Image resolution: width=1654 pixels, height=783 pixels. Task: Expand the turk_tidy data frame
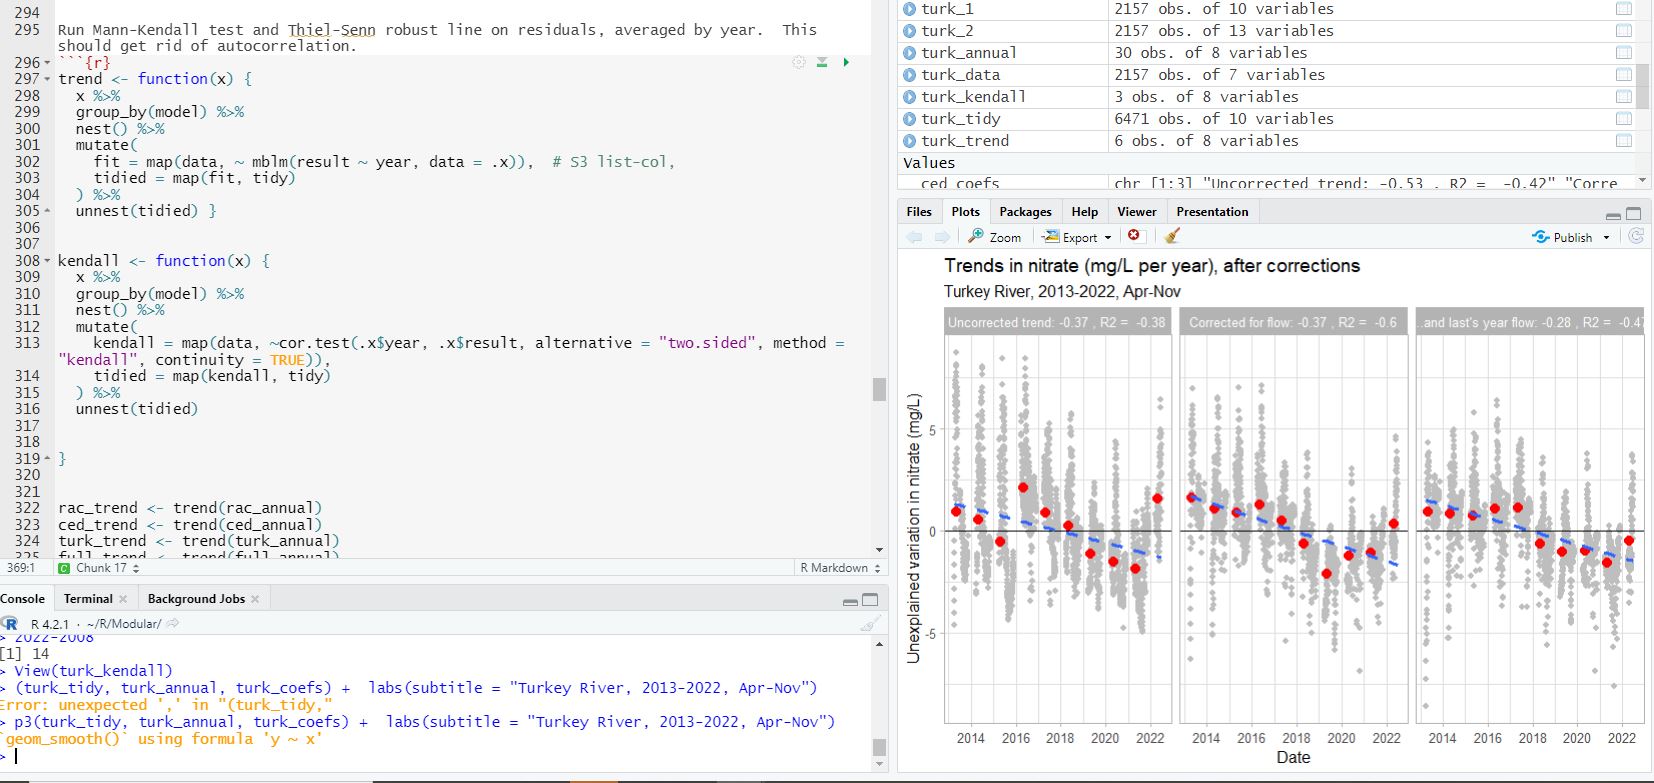(x=909, y=119)
